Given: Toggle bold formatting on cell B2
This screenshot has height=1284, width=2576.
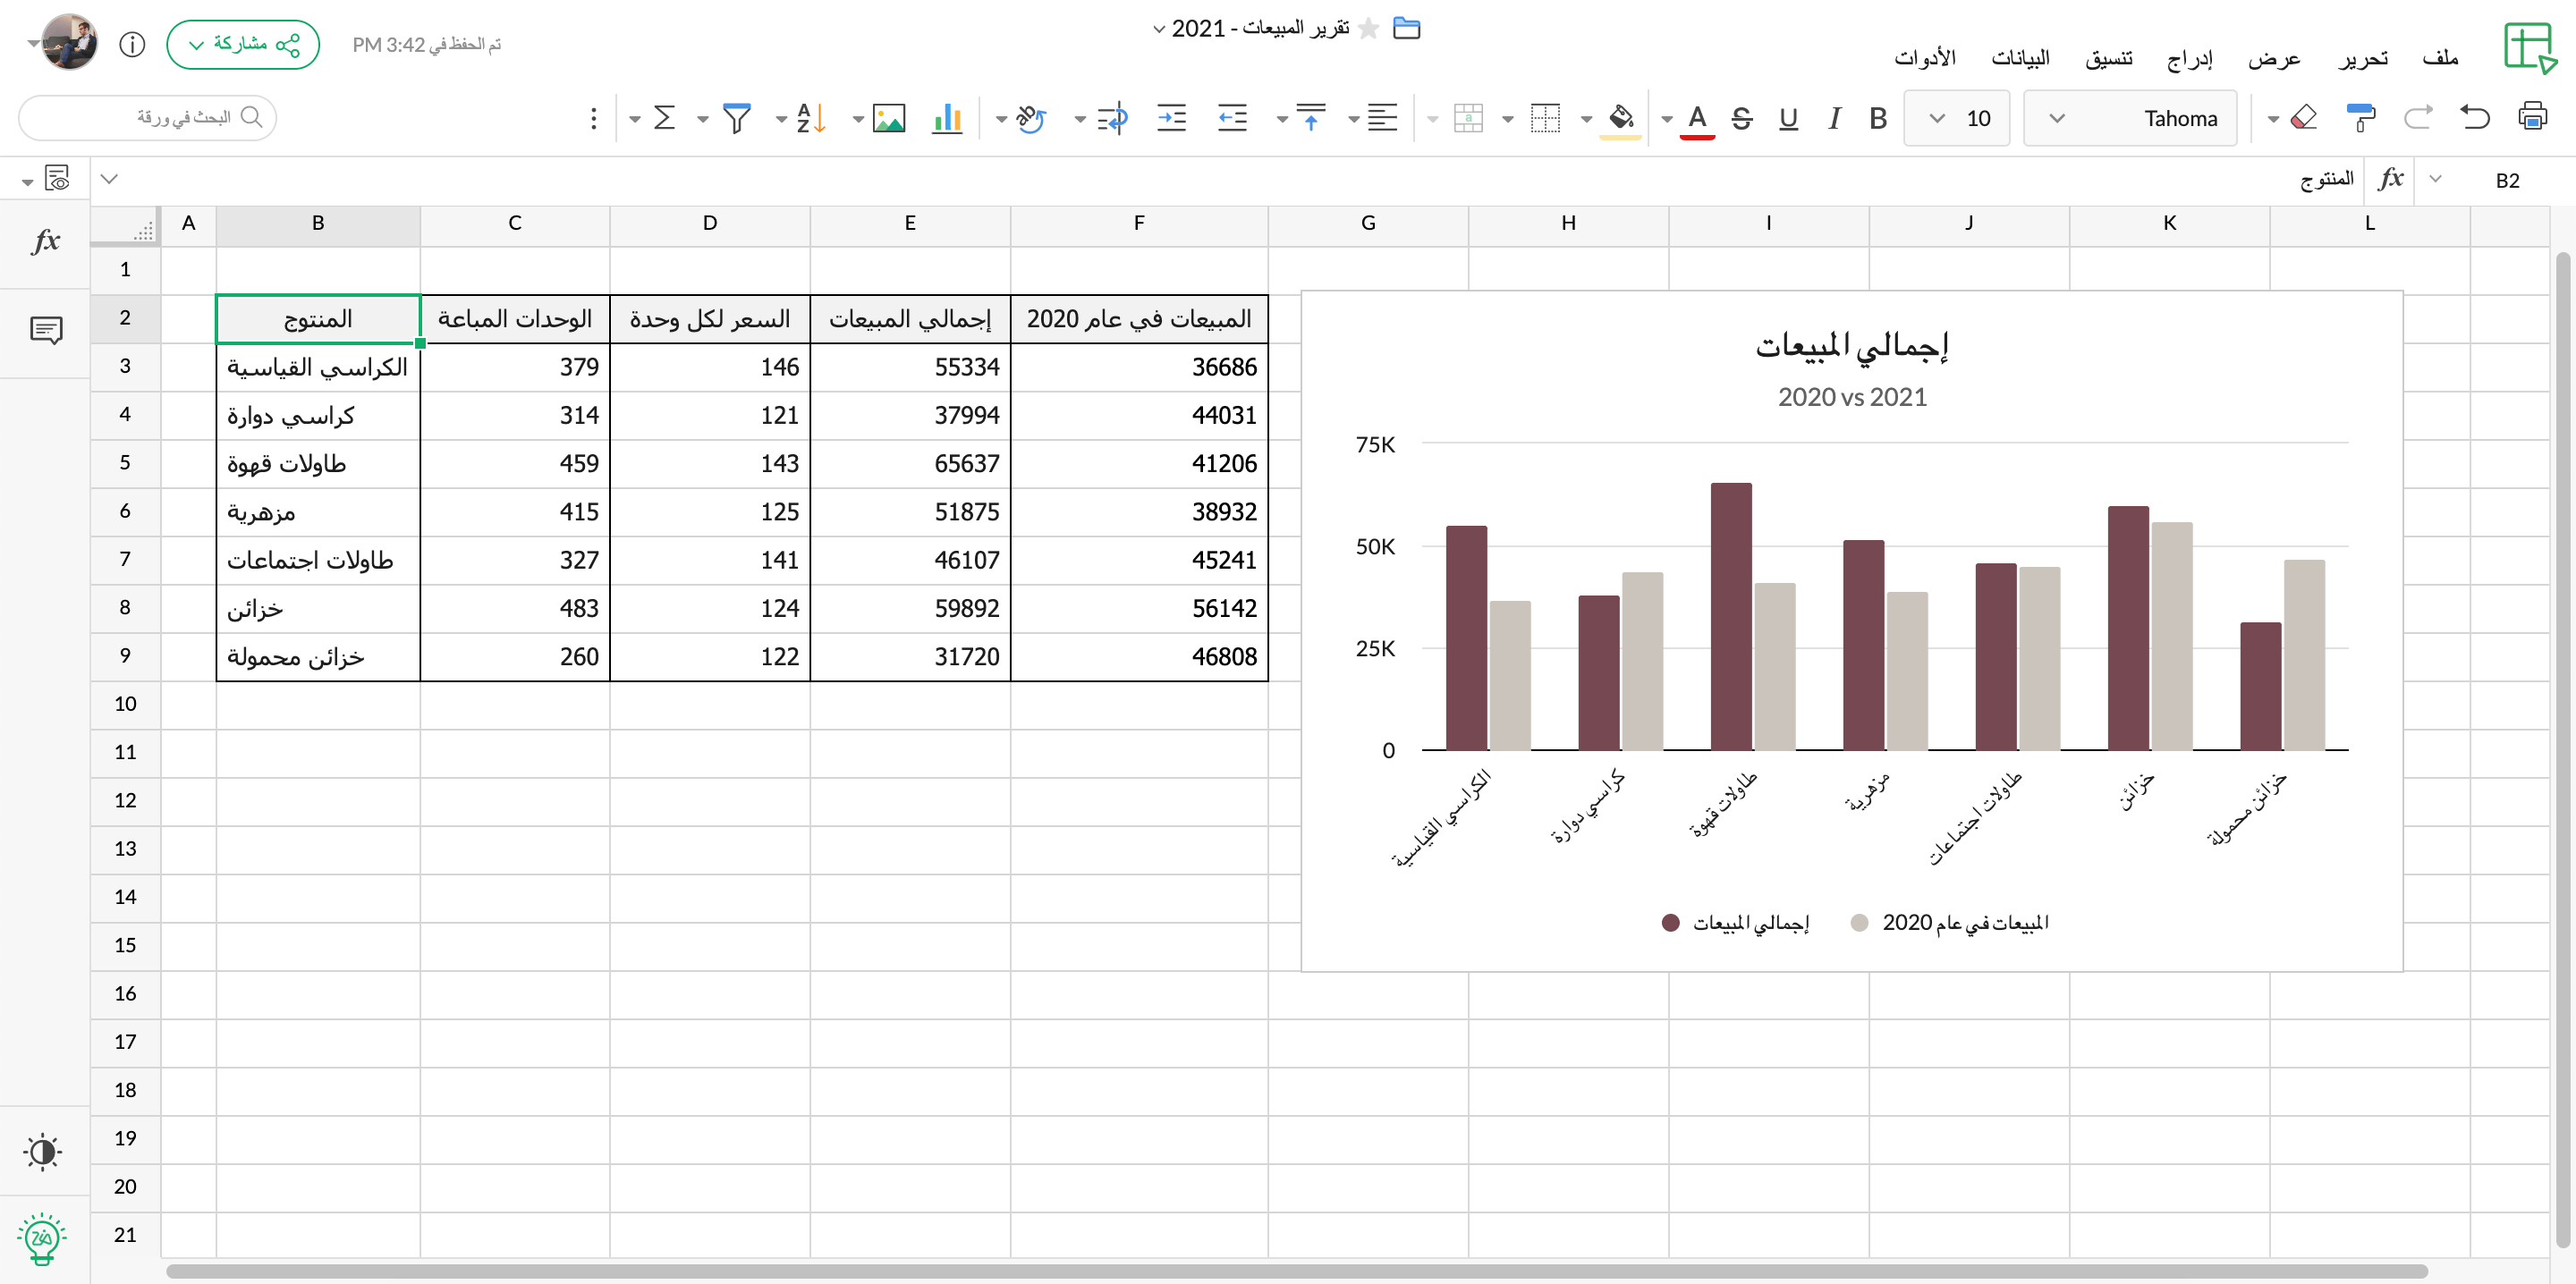Looking at the screenshot, I should [1877, 117].
